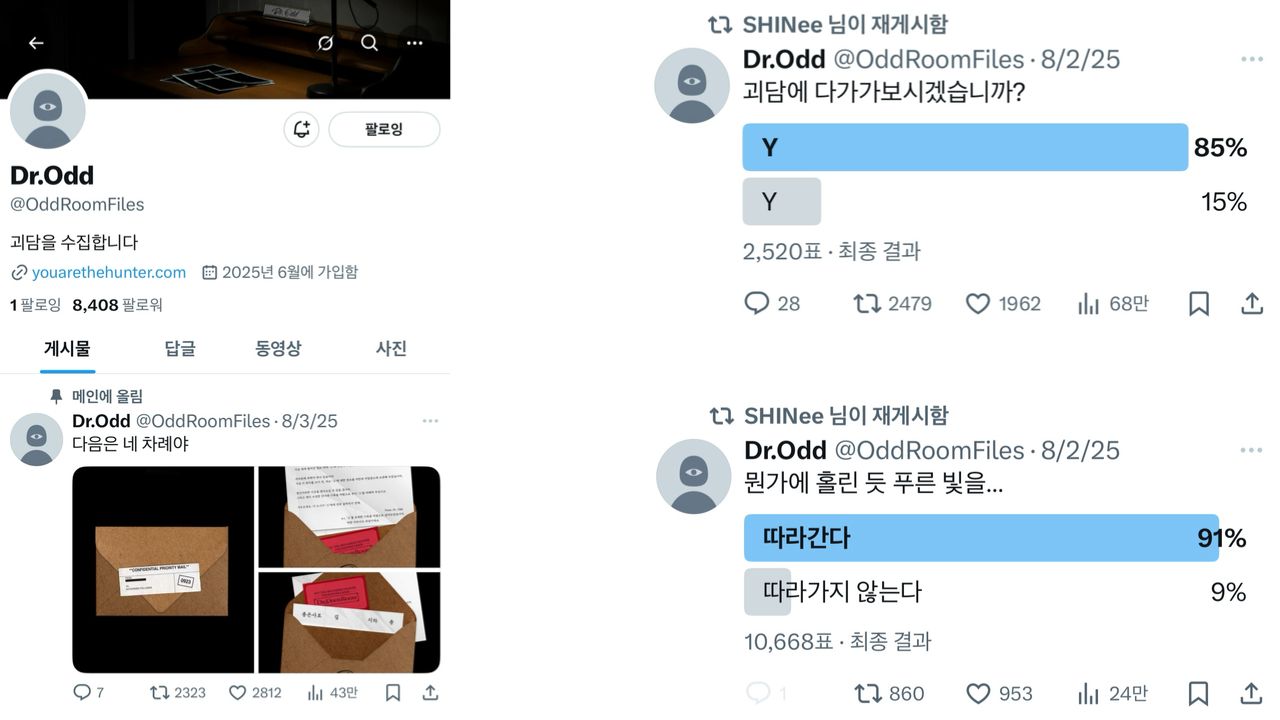This screenshot has width=1280, height=720.
Task: View the 8,408 팔로워 followers list
Action: click(x=117, y=305)
